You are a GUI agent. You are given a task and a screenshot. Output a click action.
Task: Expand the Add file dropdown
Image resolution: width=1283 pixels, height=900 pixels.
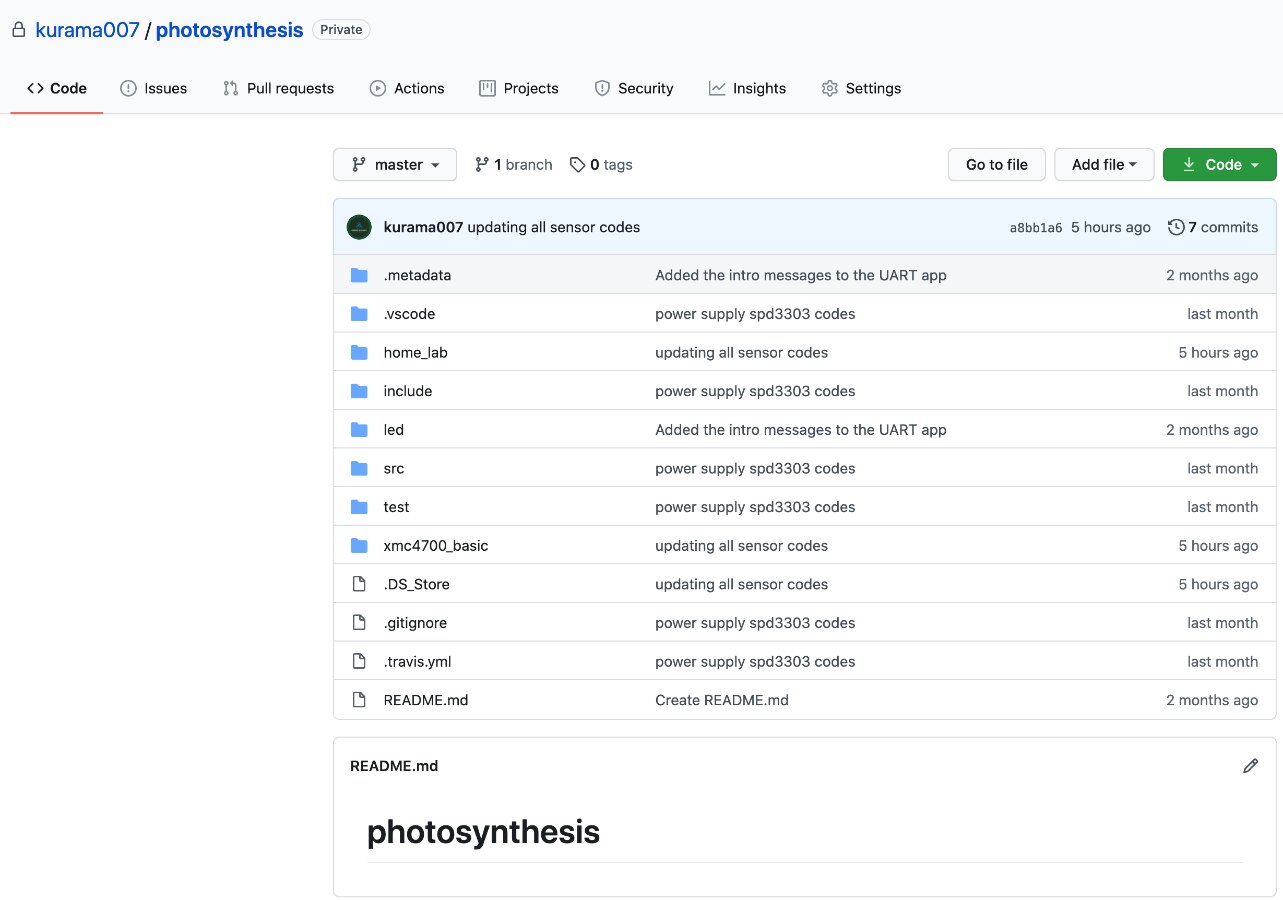pyautogui.click(x=1104, y=165)
